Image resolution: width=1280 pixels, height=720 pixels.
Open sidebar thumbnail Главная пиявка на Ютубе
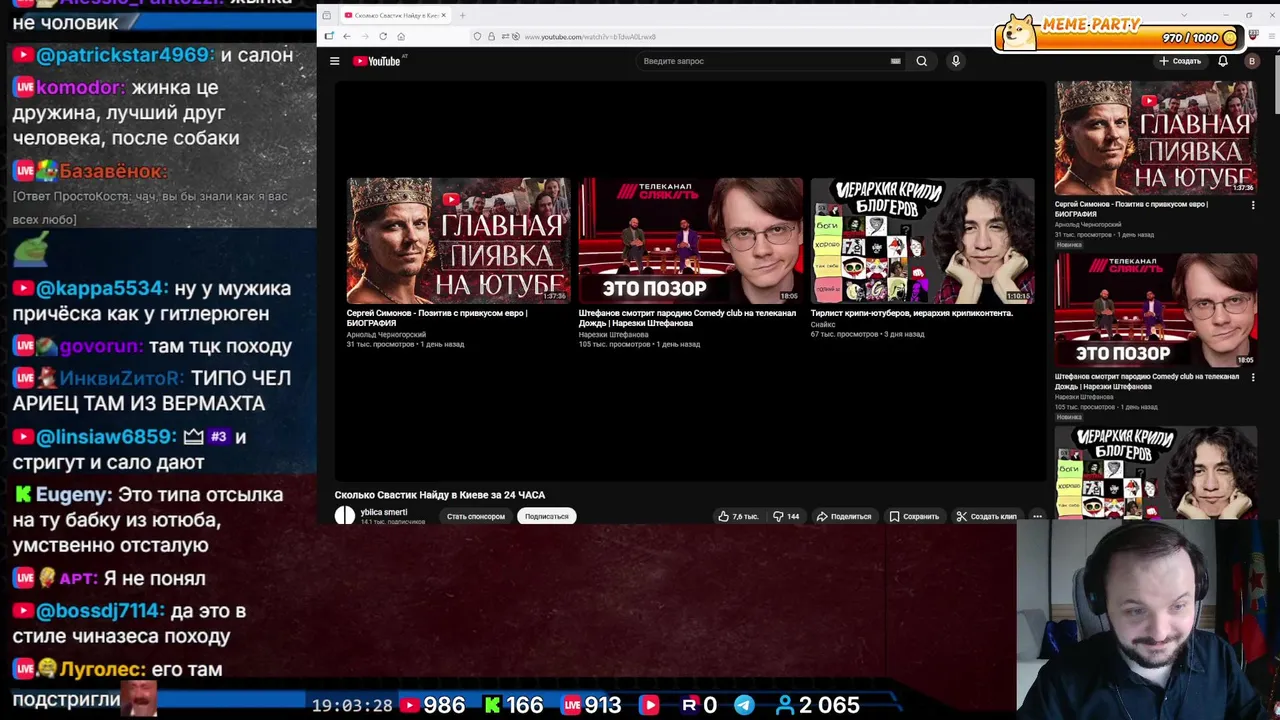pos(1156,138)
